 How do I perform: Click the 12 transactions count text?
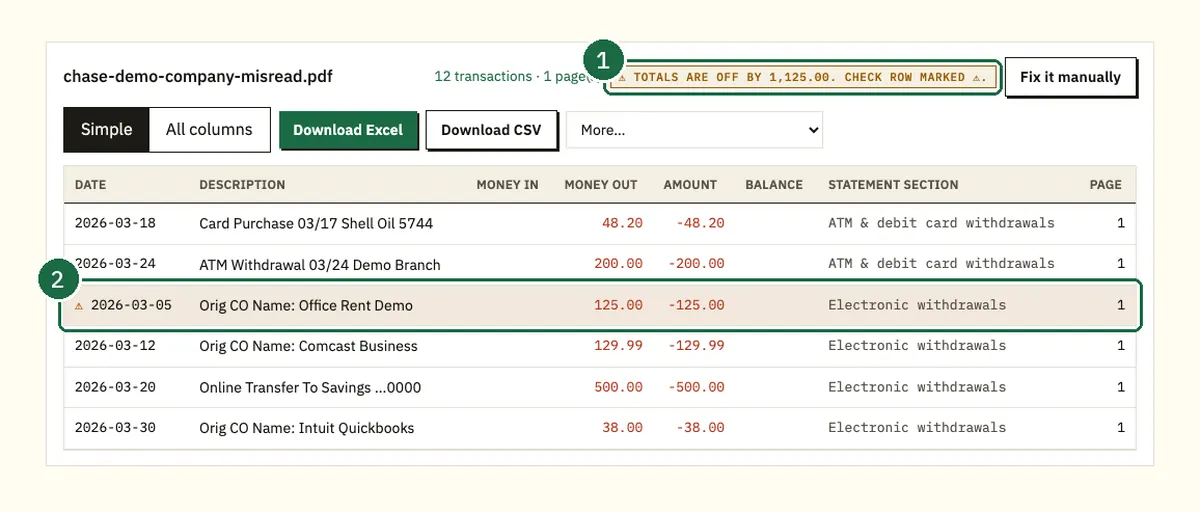483,76
